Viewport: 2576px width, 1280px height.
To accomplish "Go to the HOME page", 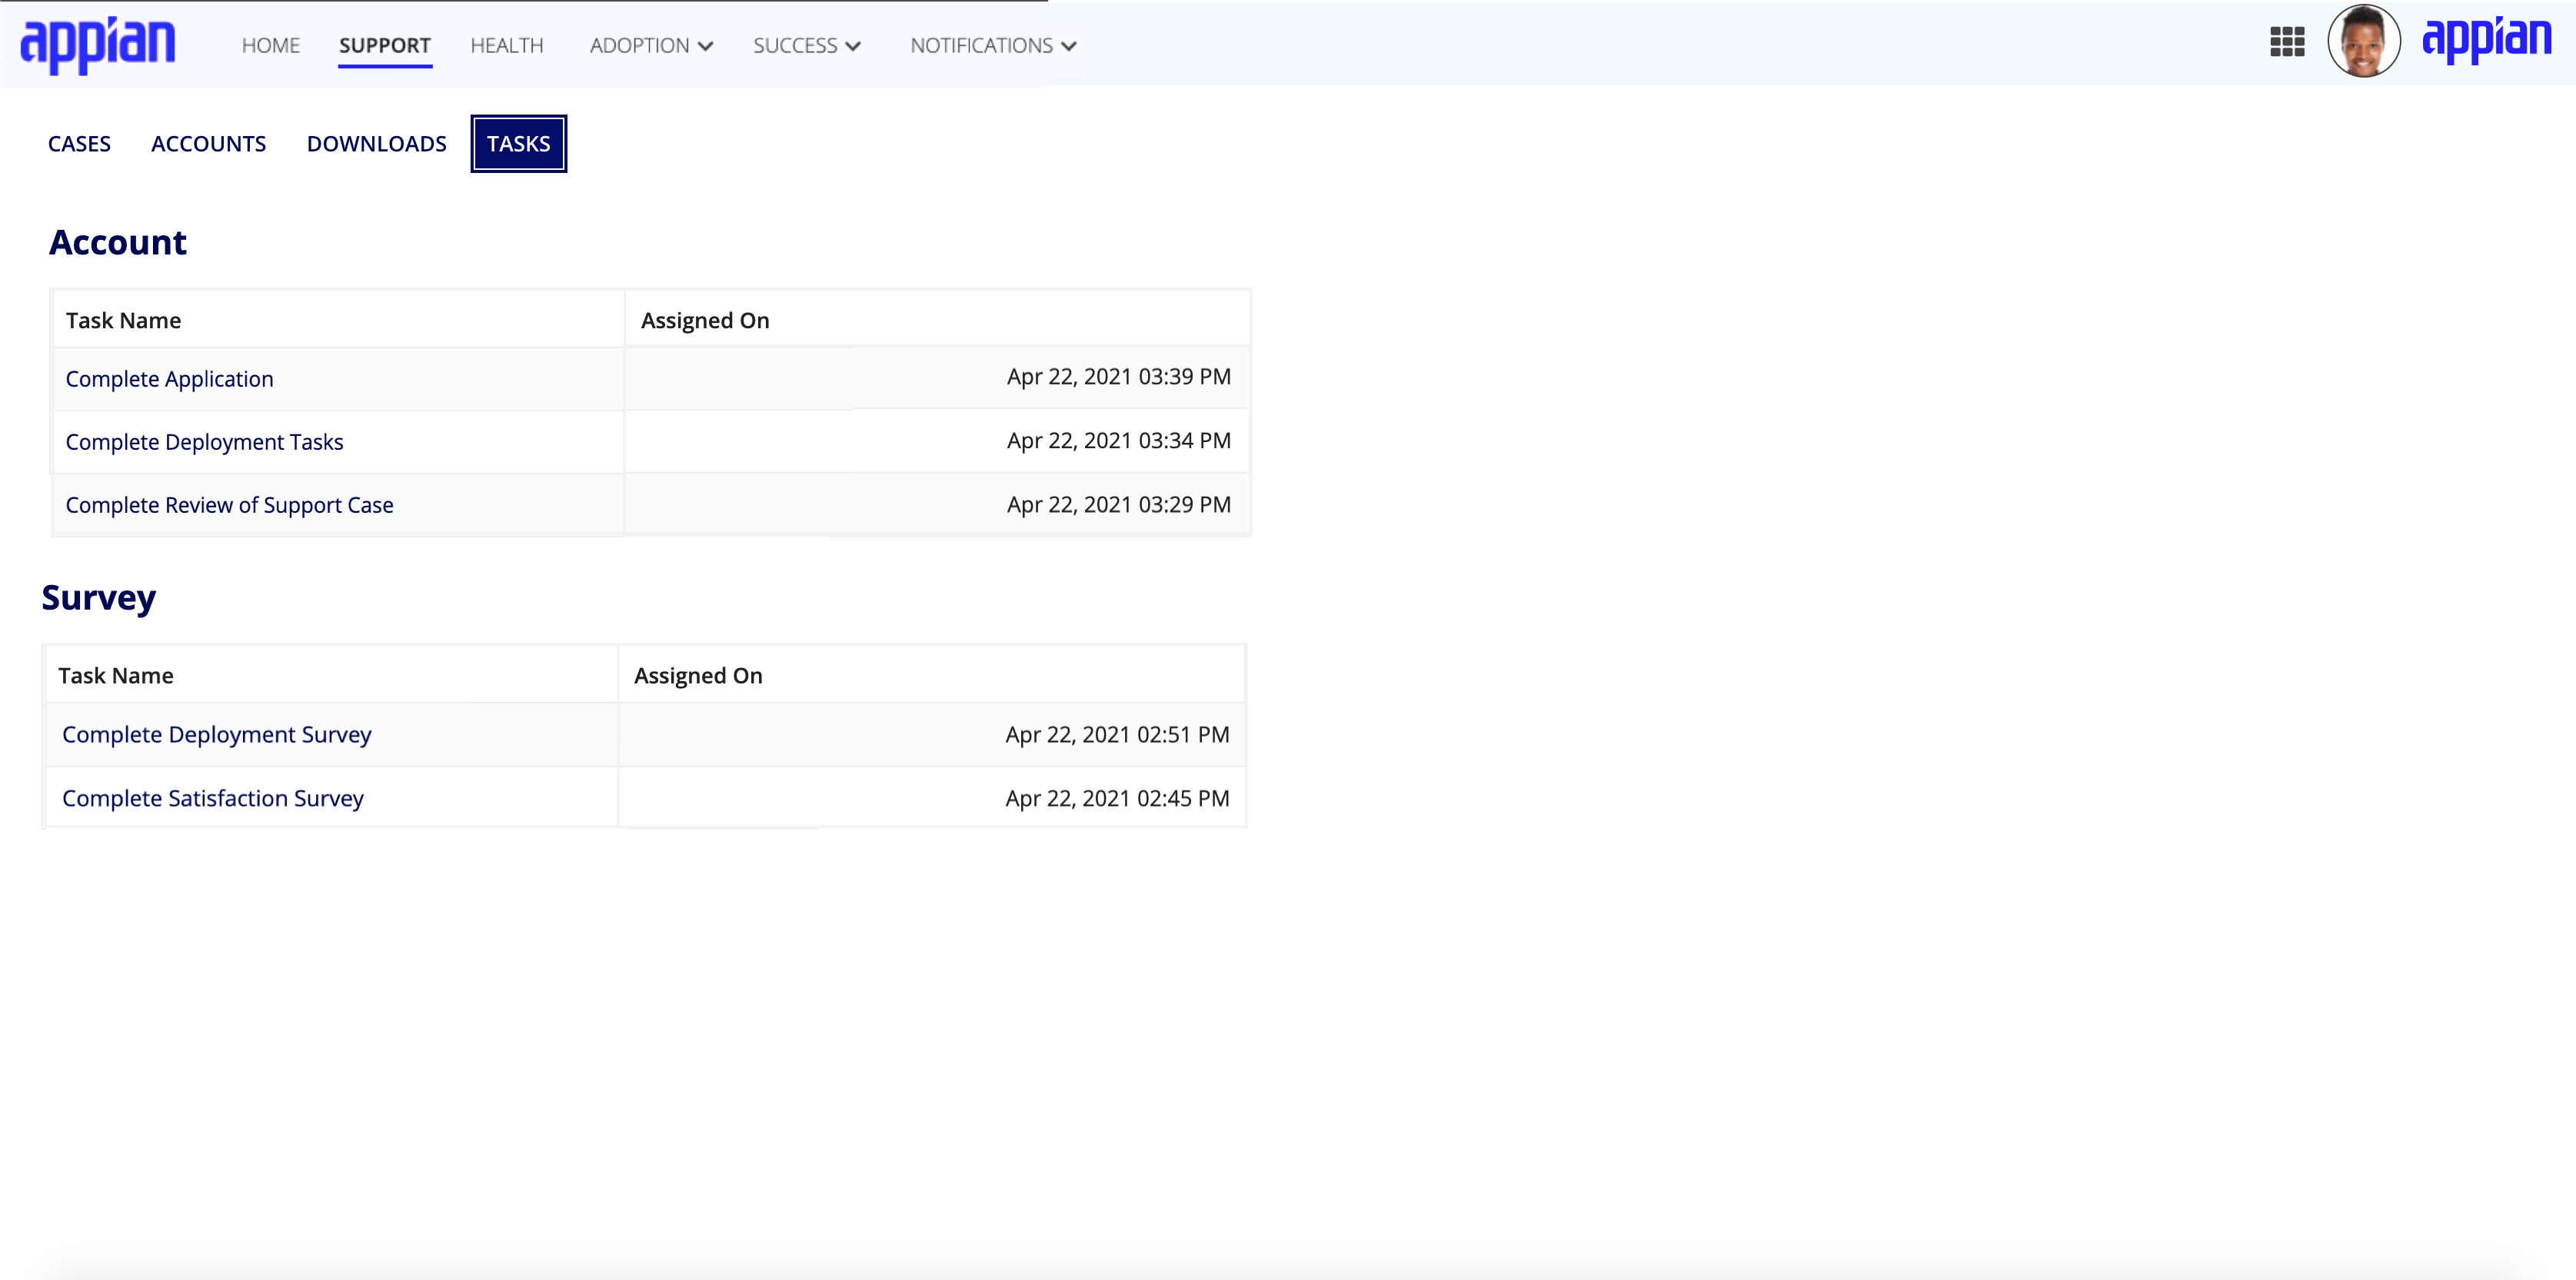I will (x=271, y=46).
